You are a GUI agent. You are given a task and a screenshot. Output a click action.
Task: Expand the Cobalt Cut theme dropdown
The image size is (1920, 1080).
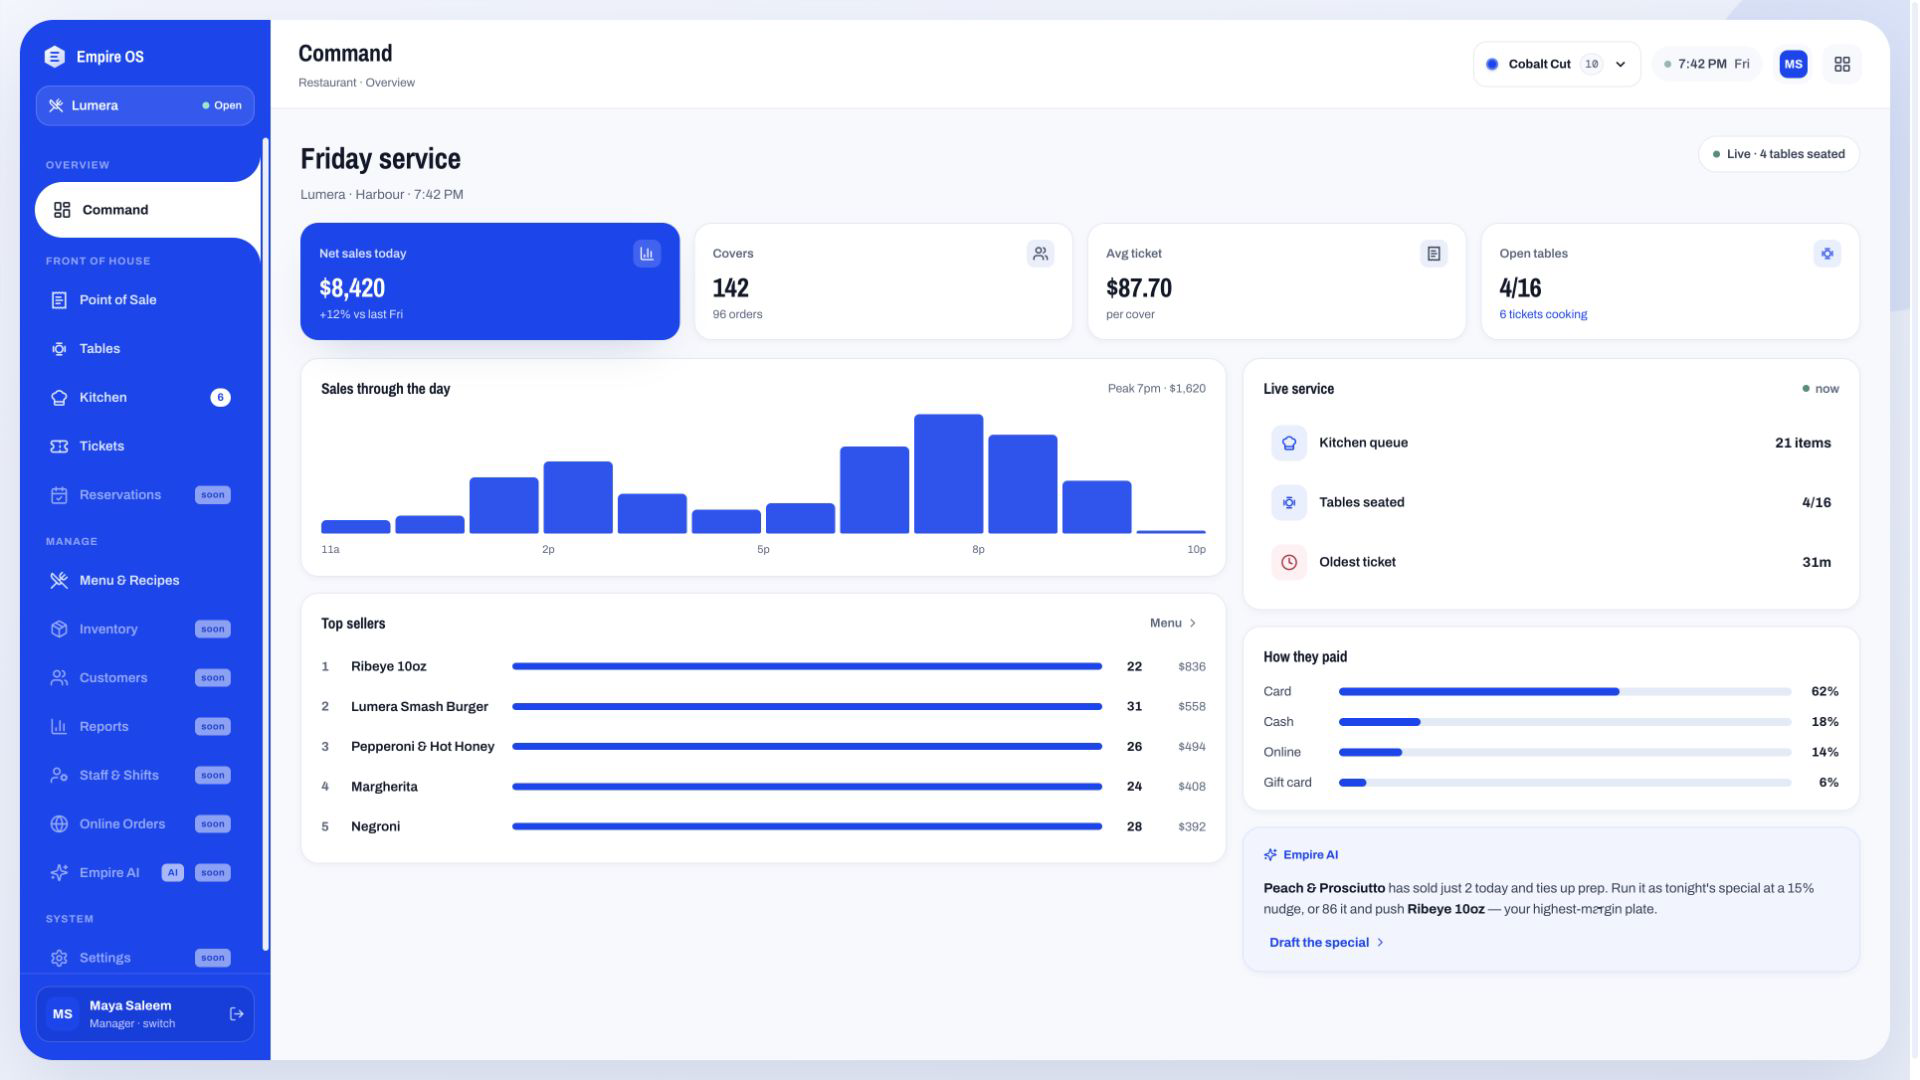[x=1556, y=64]
